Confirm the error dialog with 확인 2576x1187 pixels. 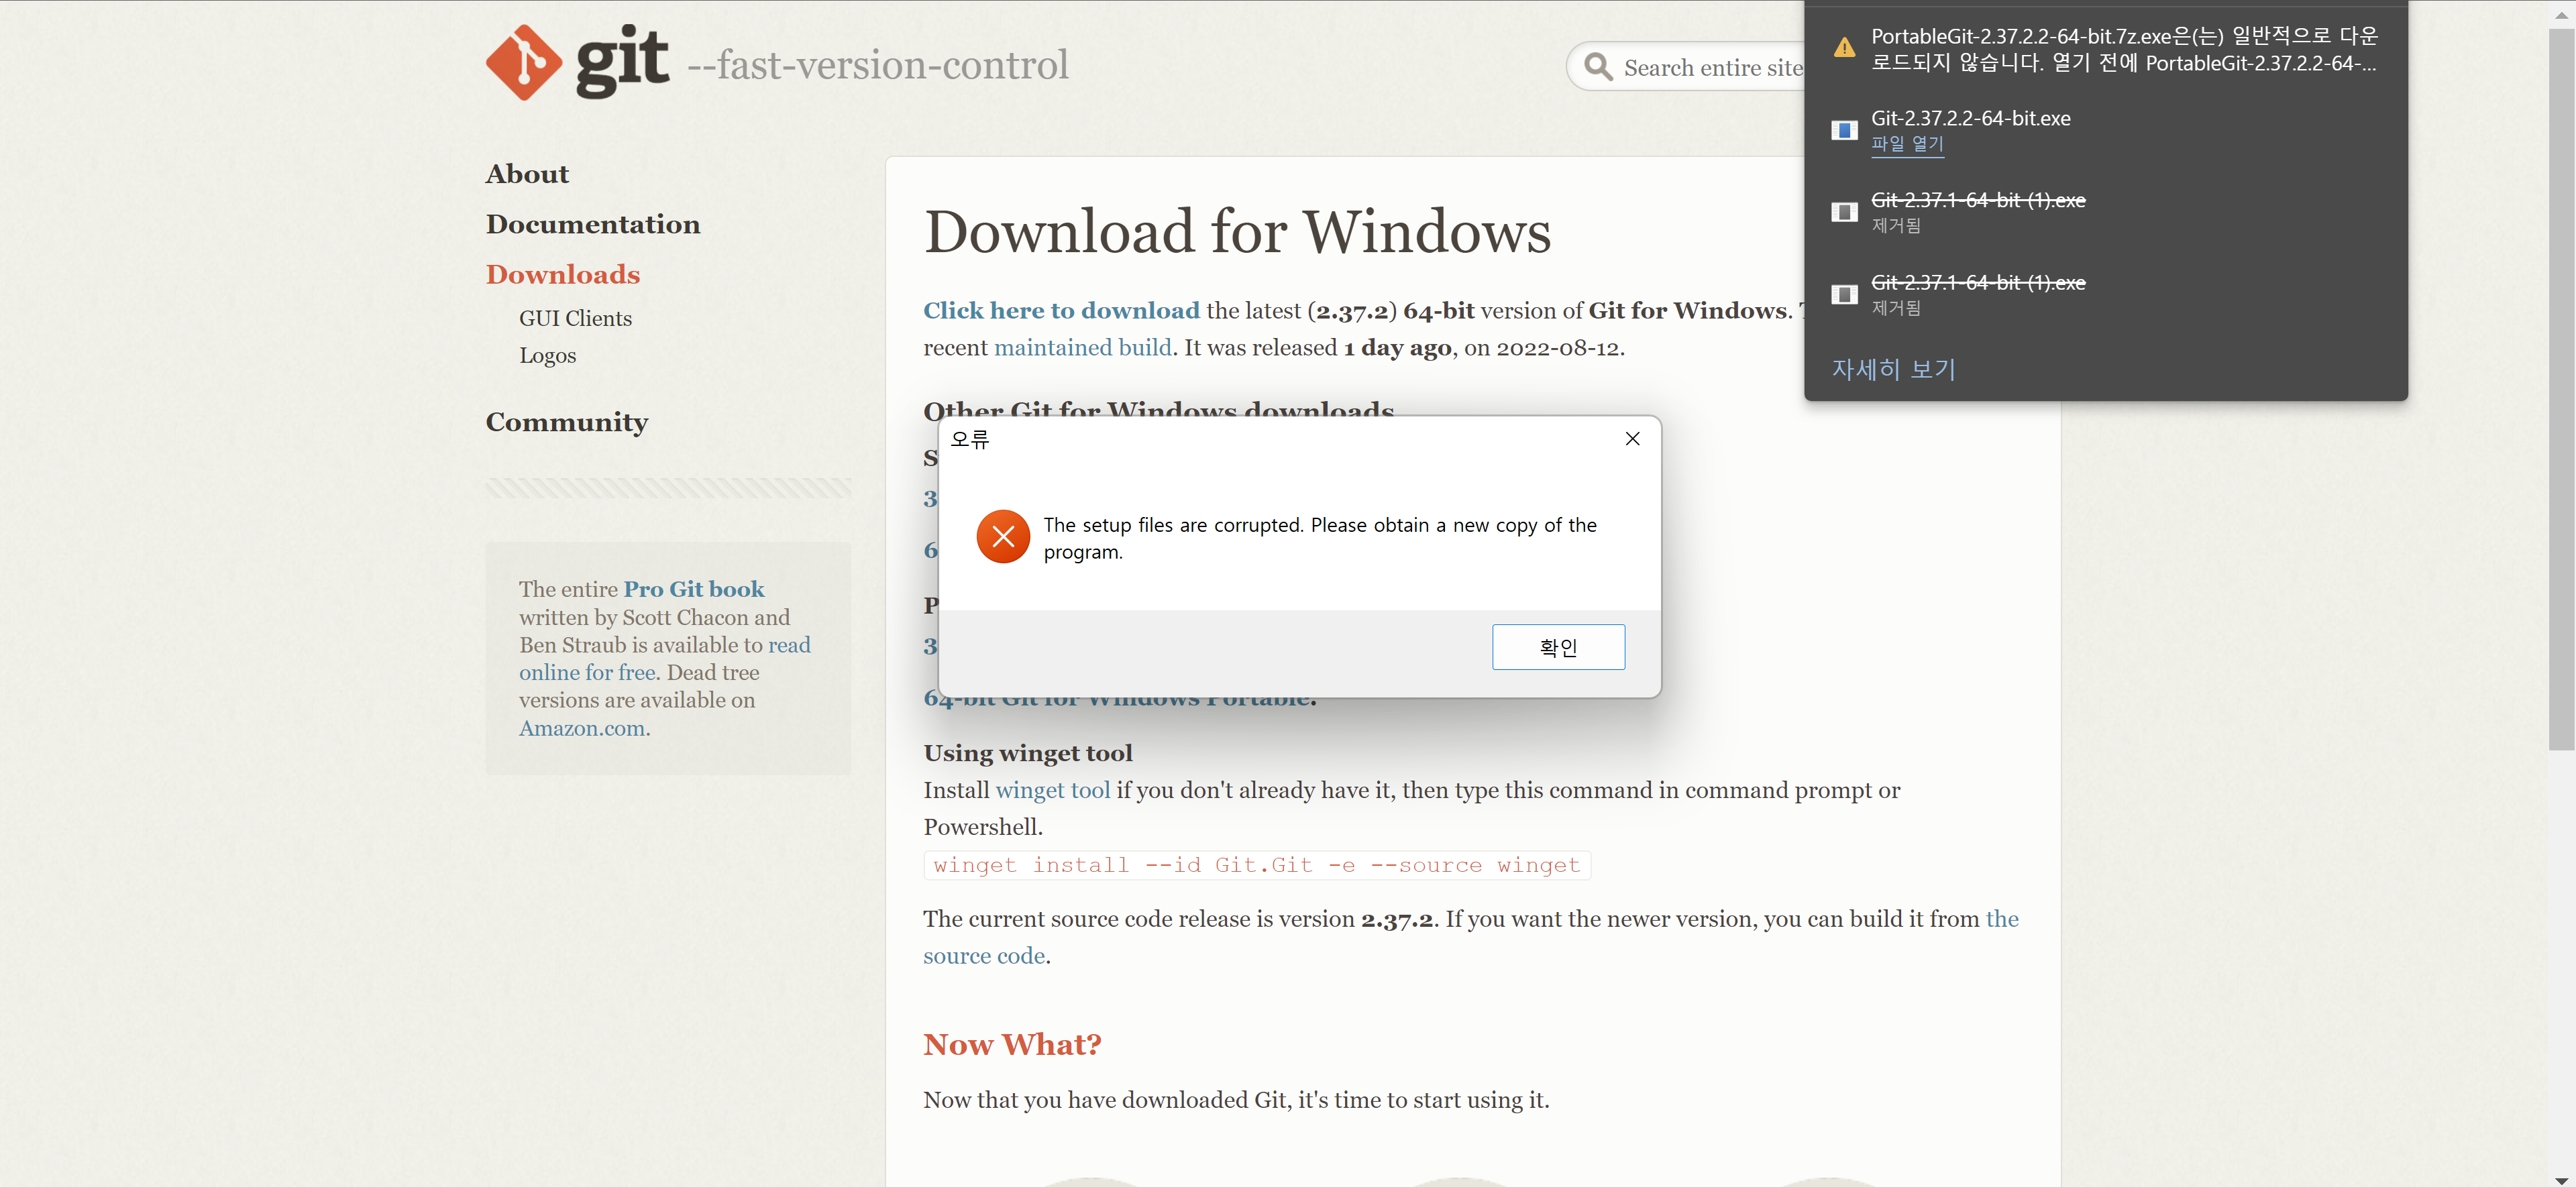[1558, 647]
